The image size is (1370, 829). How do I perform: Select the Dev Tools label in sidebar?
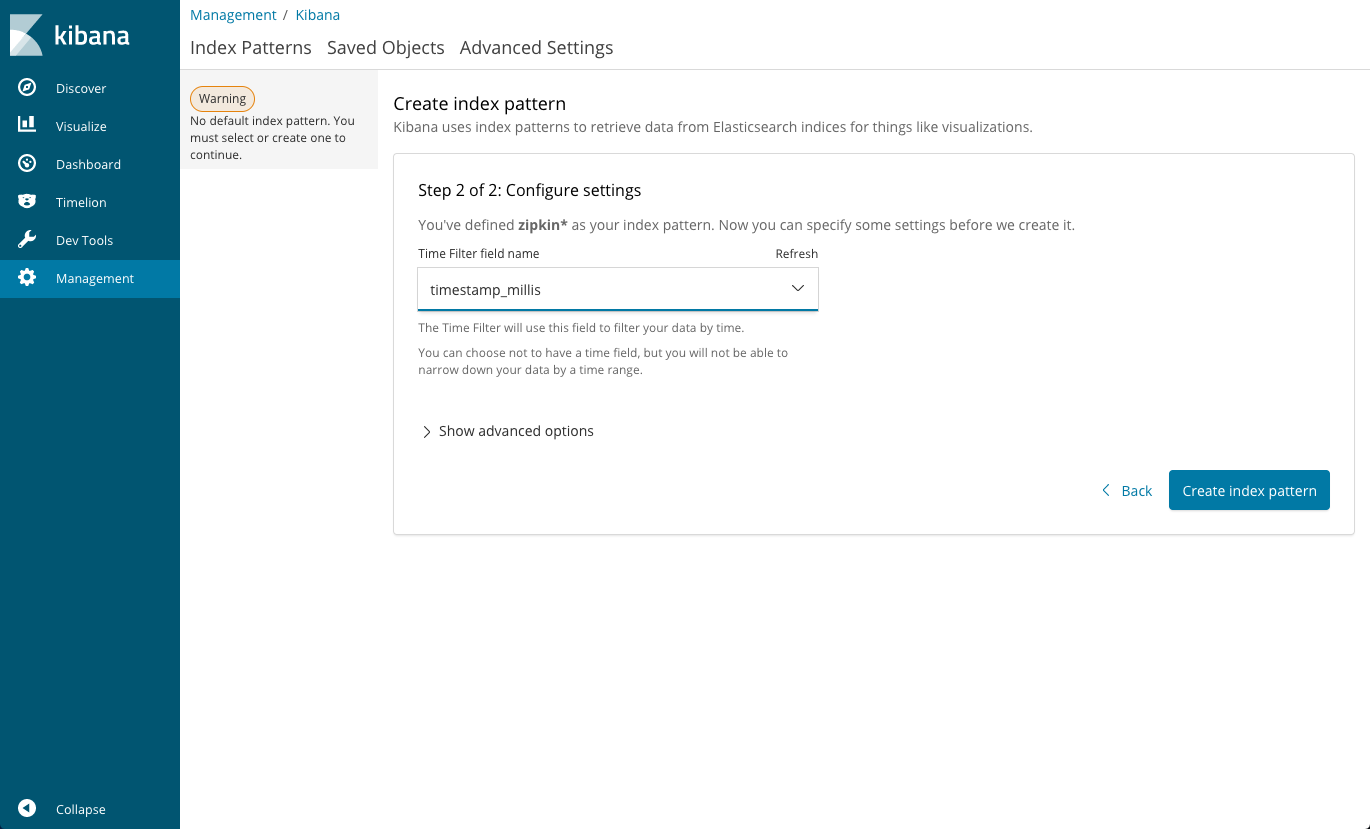tap(84, 240)
